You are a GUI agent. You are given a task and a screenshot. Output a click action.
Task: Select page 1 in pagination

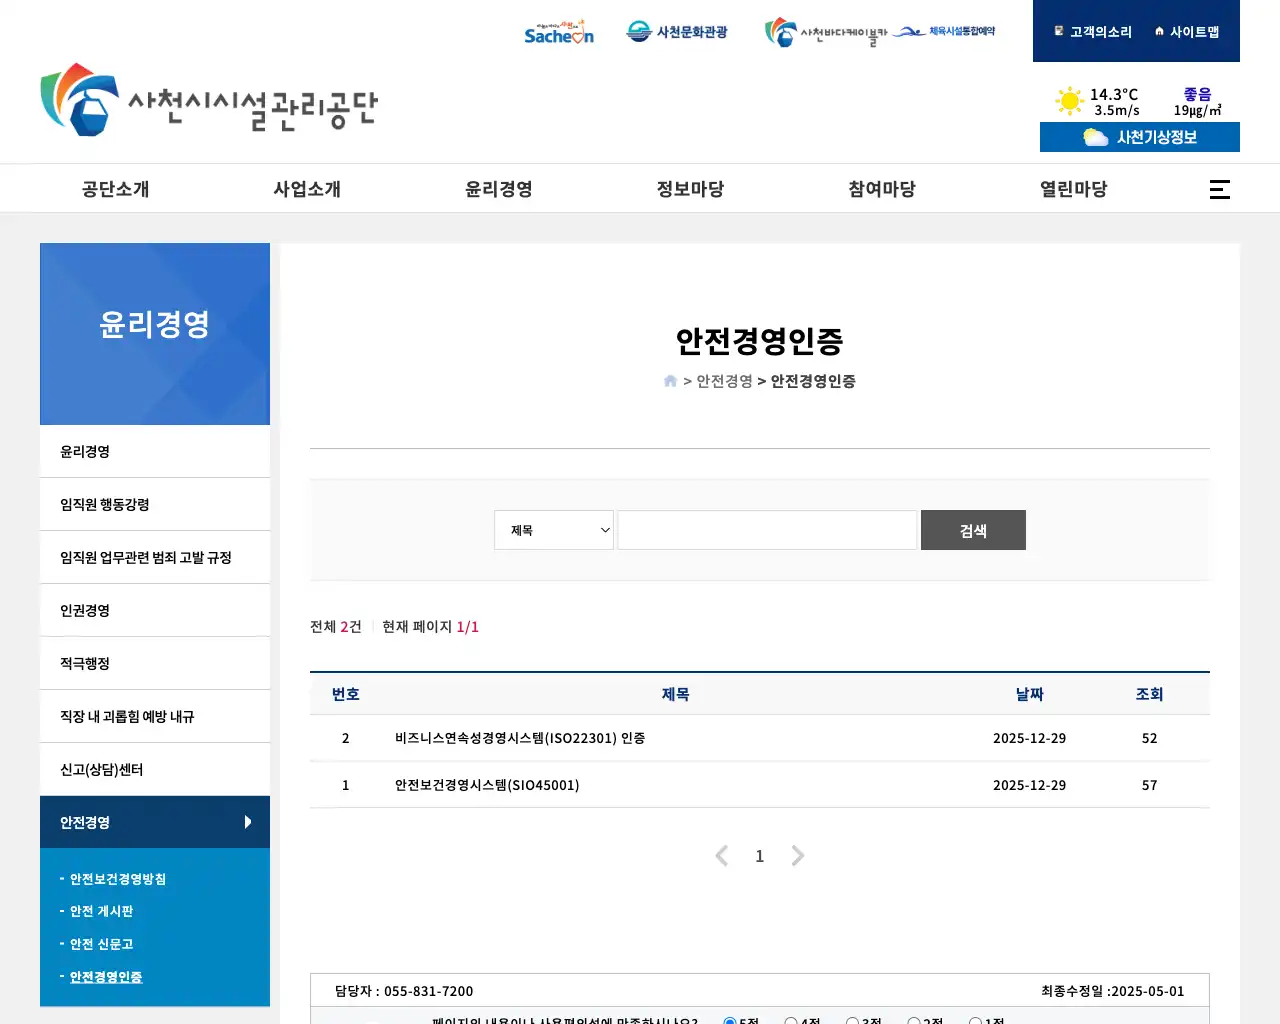point(760,856)
